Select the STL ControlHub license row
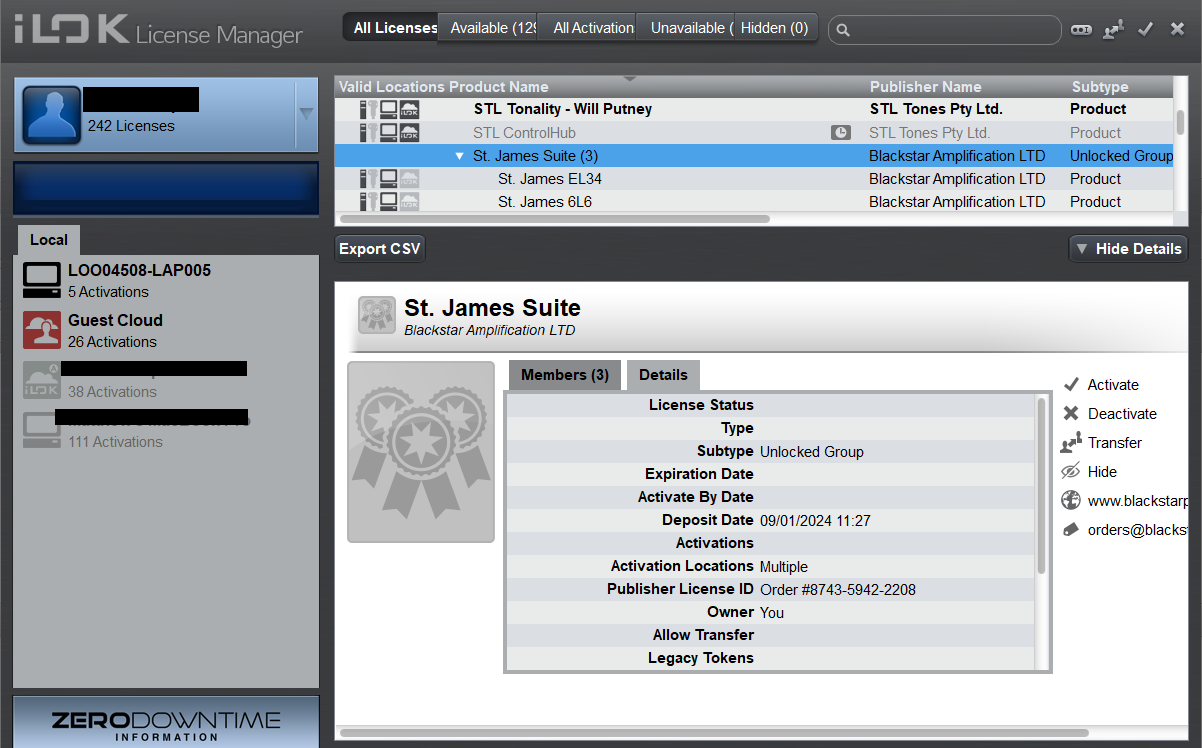The width and height of the screenshot is (1202, 748). (x=754, y=133)
